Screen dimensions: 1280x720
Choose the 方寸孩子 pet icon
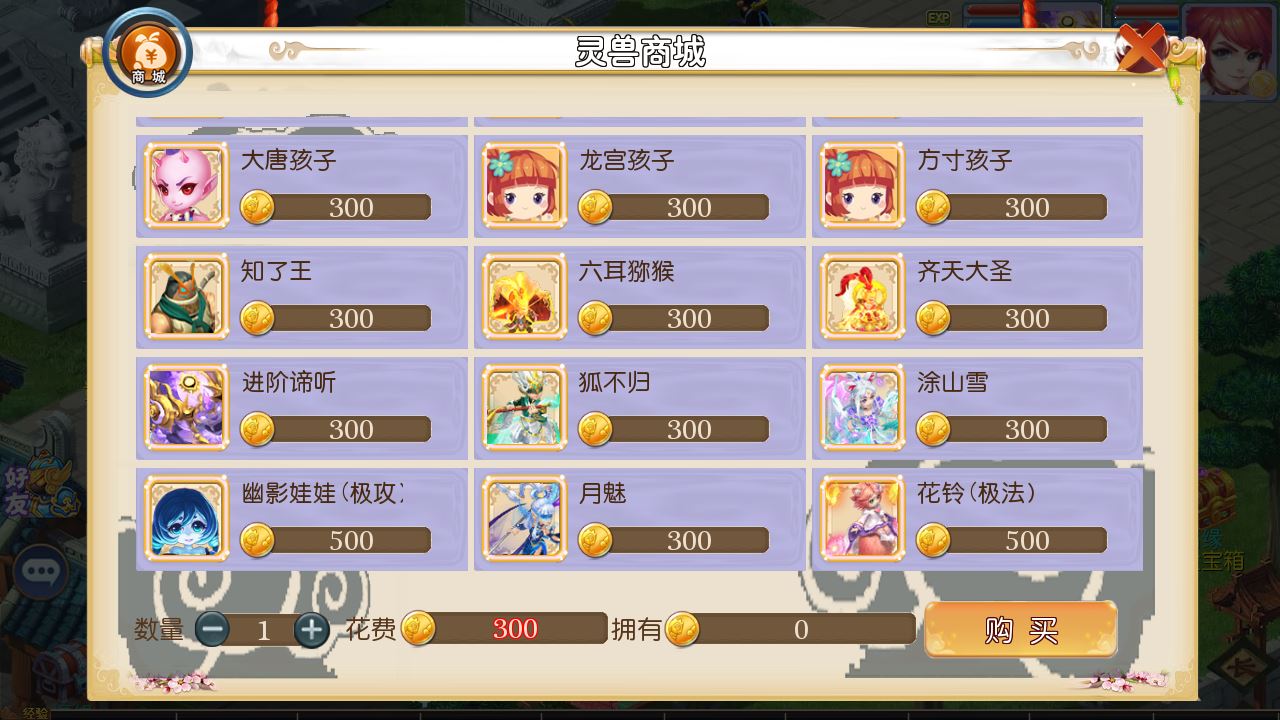click(x=862, y=186)
